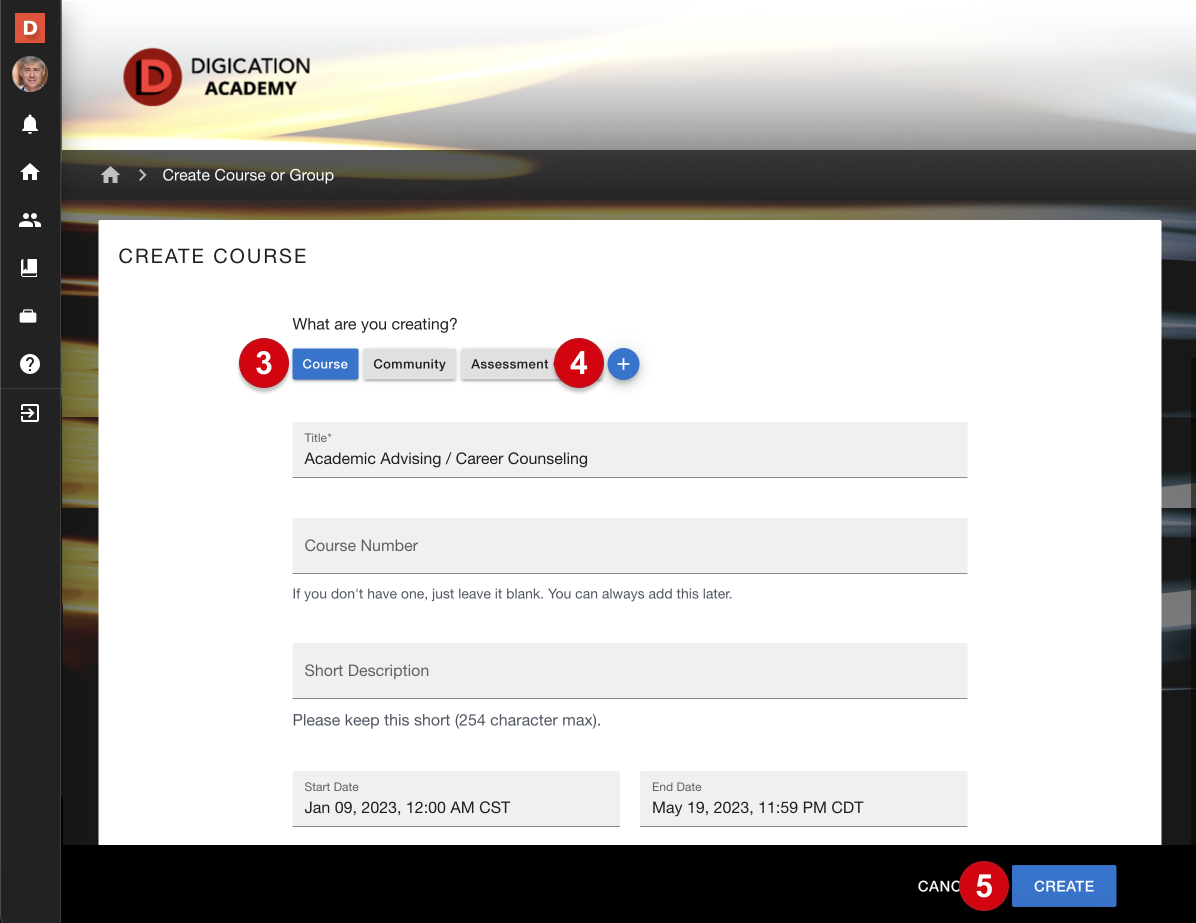The height and width of the screenshot is (923, 1196).
Task: Open notifications bell icon
Action: click(30, 124)
